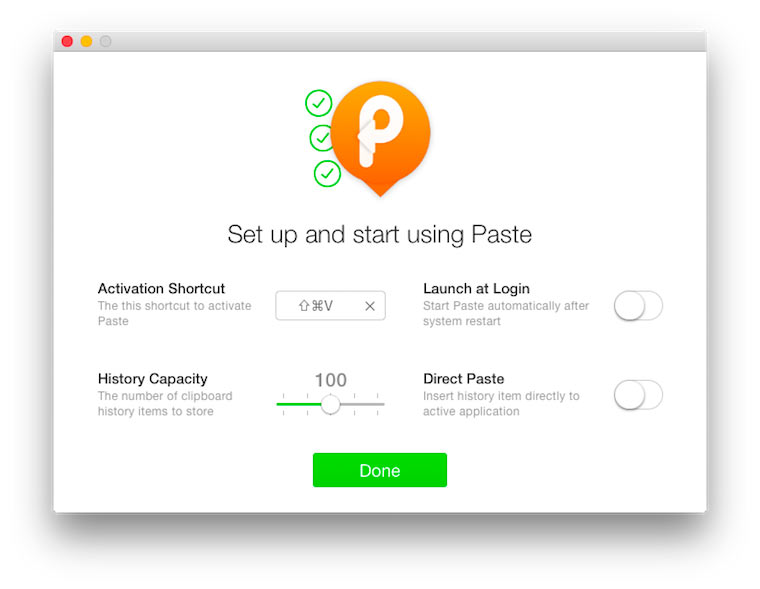Click the red close window button
760x589 pixels.
coord(67,41)
